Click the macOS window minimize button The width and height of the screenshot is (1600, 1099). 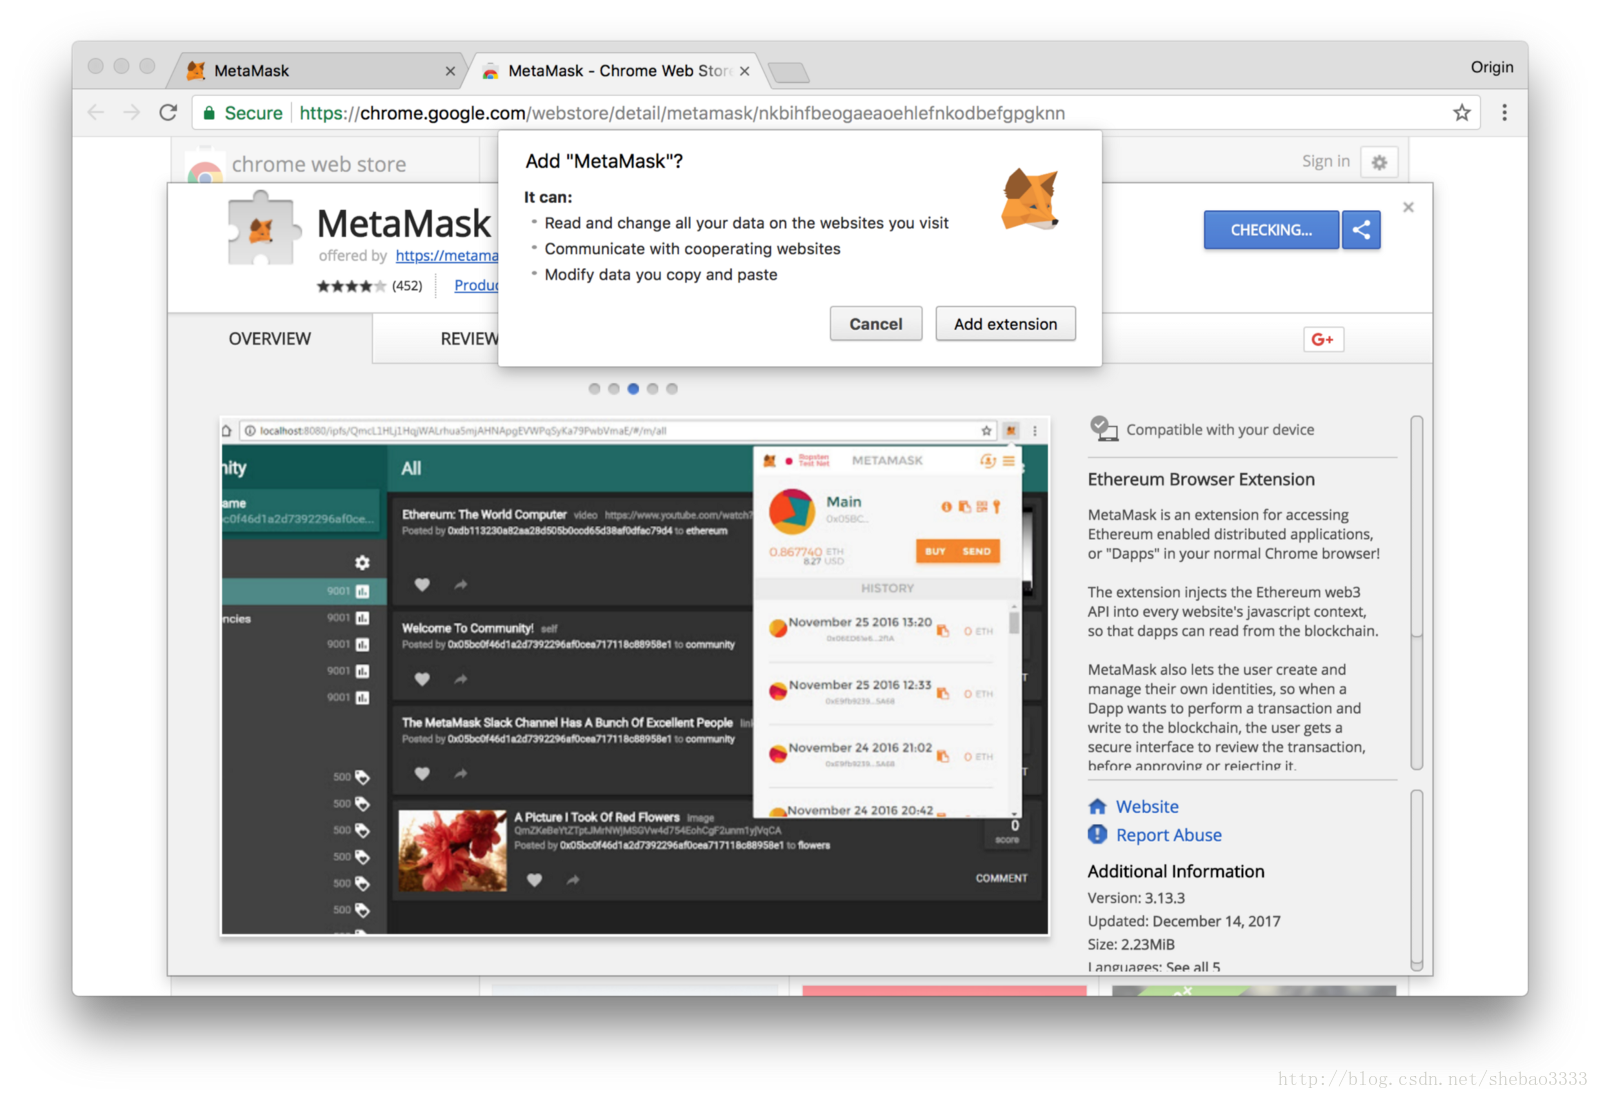(x=121, y=66)
